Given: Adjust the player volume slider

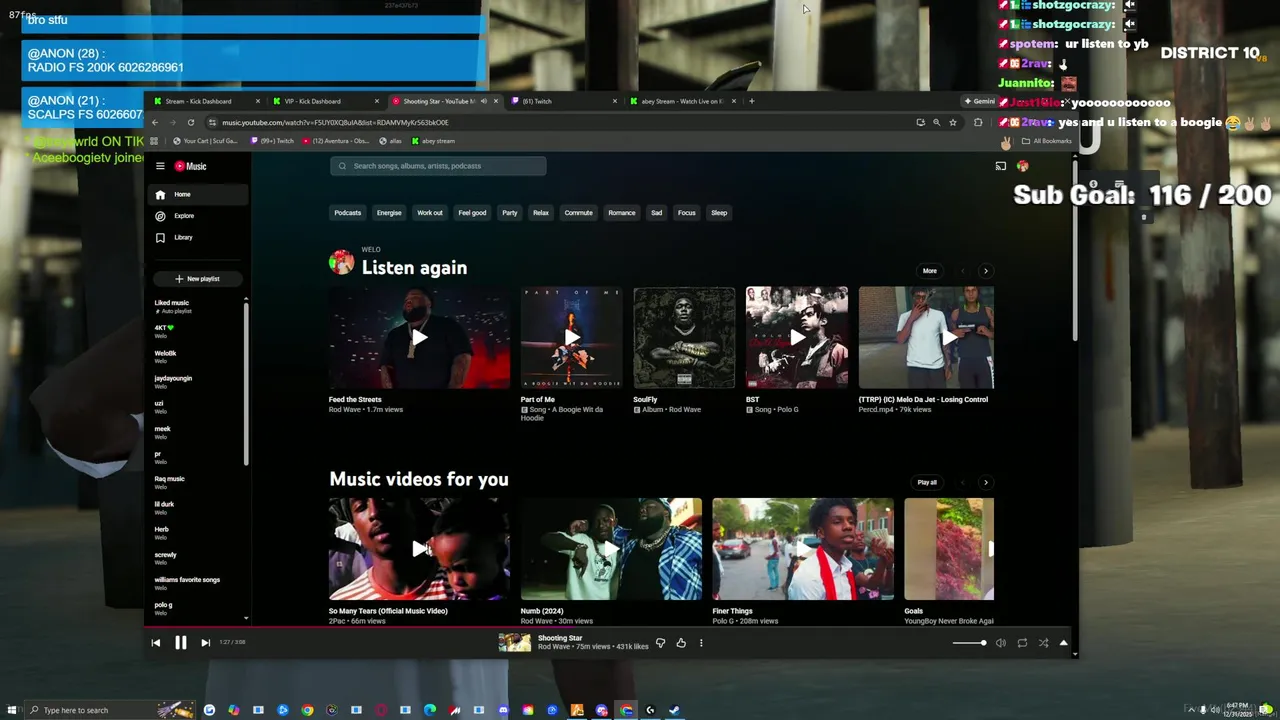Looking at the screenshot, I should coord(969,643).
